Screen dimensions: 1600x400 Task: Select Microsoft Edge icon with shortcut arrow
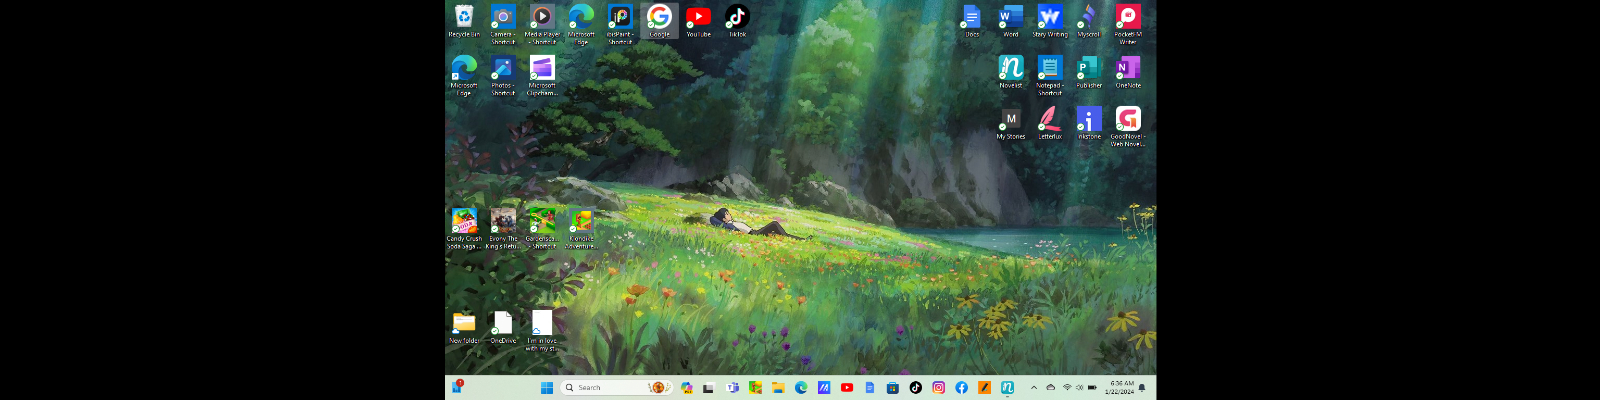pyautogui.click(x=464, y=75)
